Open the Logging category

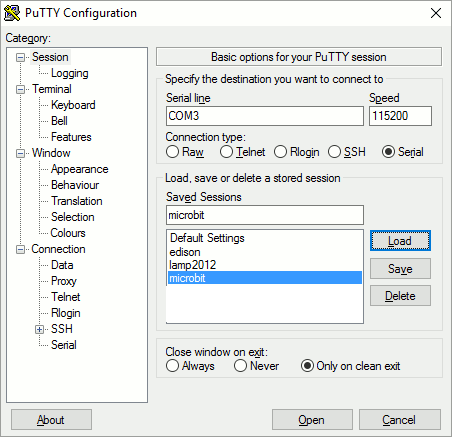click(70, 73)
